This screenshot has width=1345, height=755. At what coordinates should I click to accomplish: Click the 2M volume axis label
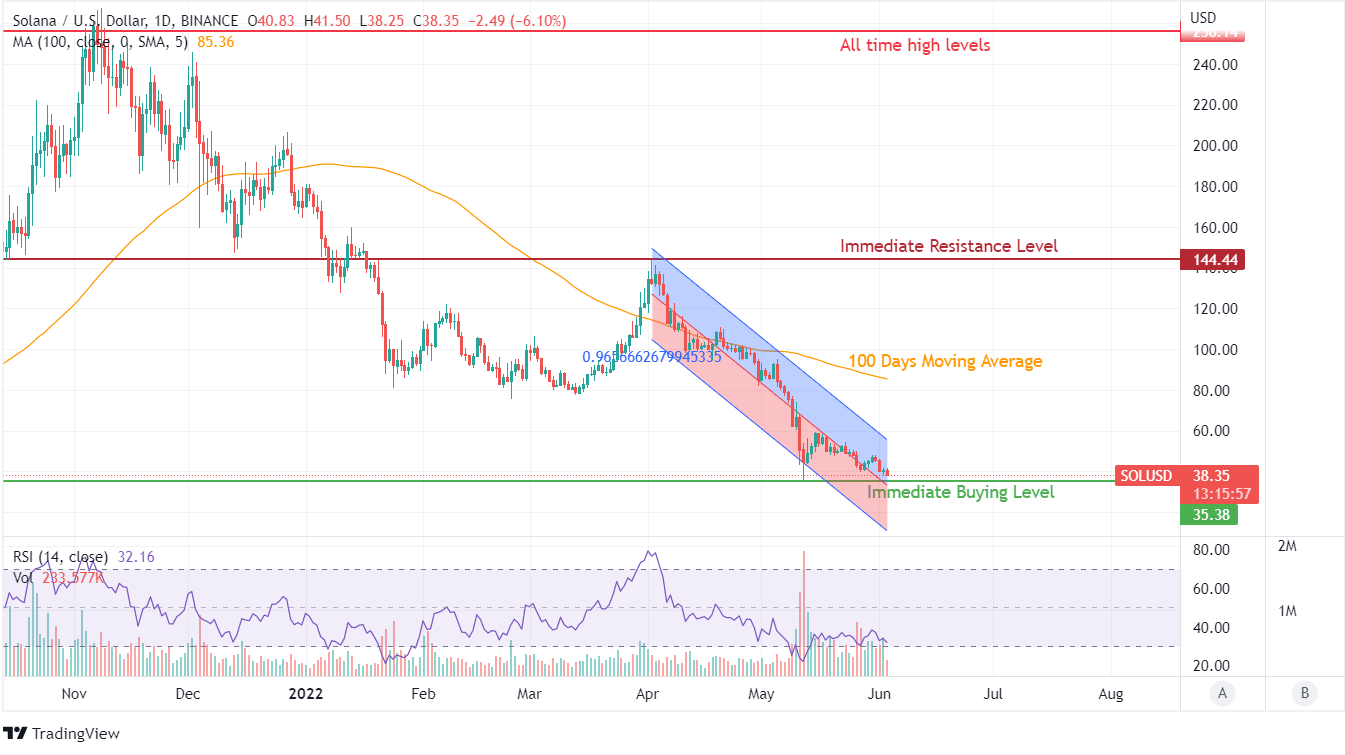pyautogui.click(x=1287, y=546)
